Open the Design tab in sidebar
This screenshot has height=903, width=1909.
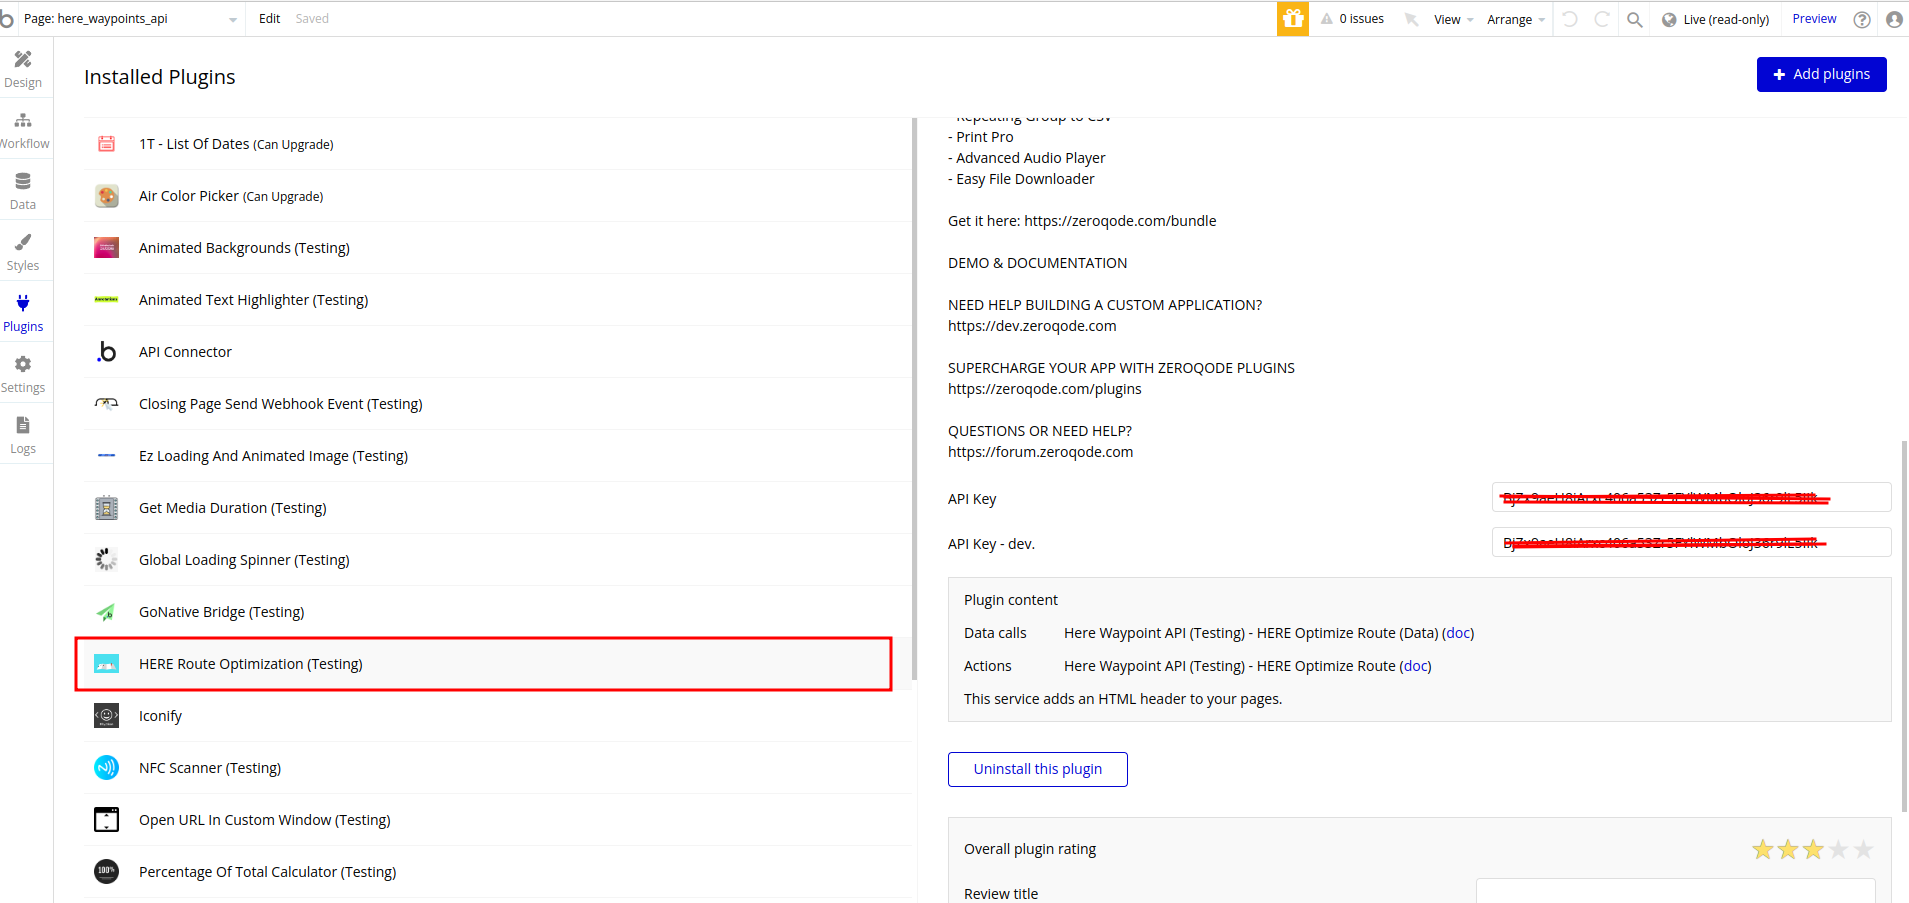pyautogui.click(x=23, y=69)
